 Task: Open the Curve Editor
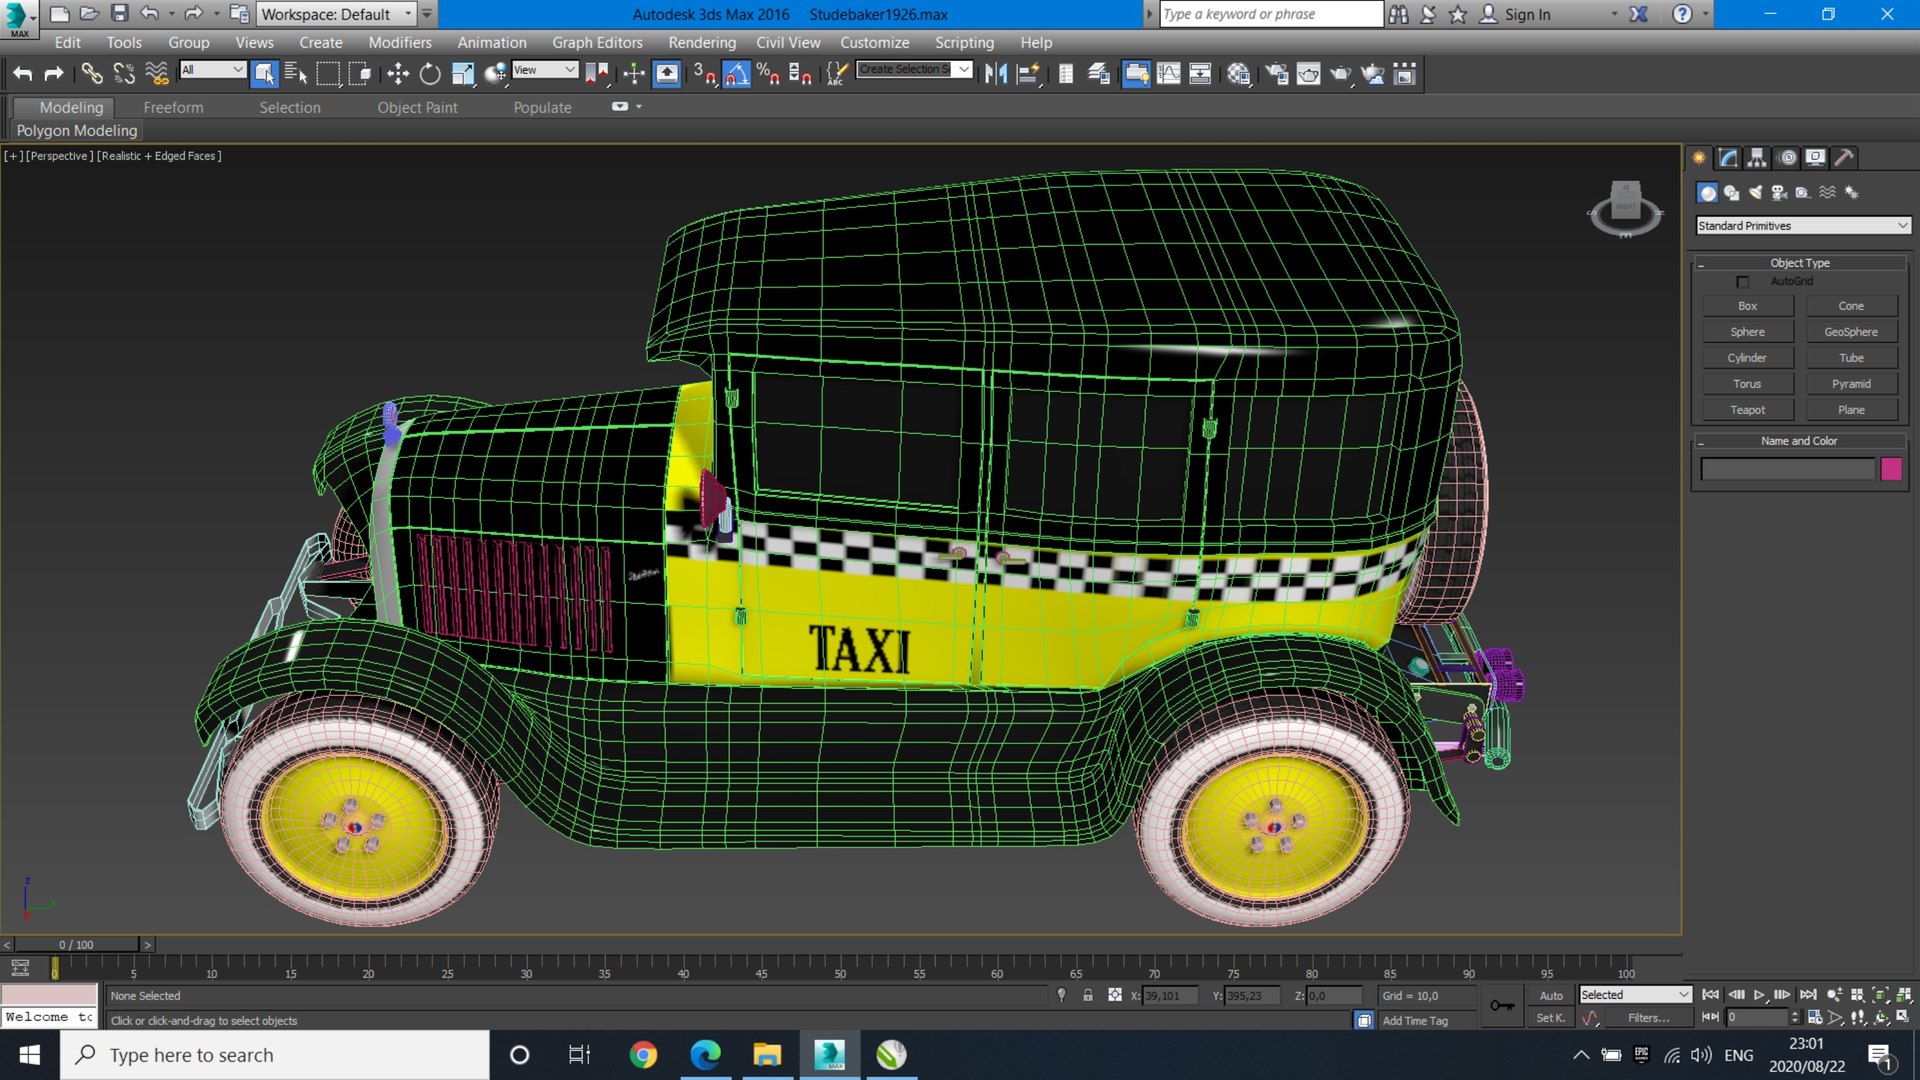pos(1168,73)
